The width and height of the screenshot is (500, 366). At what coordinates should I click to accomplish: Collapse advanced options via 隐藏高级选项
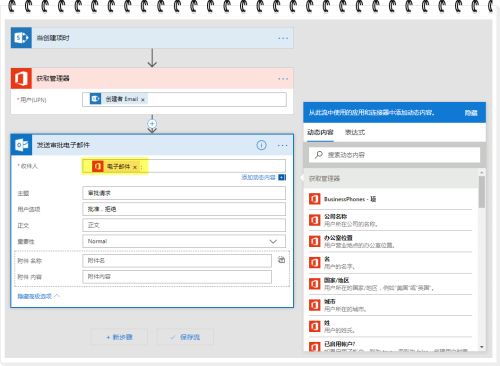(38, 296)
